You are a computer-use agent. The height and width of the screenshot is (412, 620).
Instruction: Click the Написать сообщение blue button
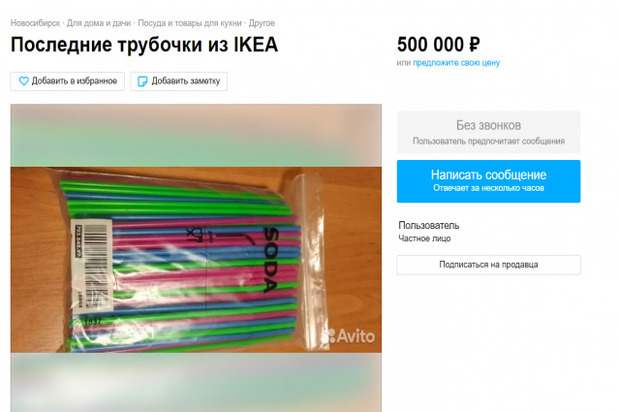coord(489,181)
